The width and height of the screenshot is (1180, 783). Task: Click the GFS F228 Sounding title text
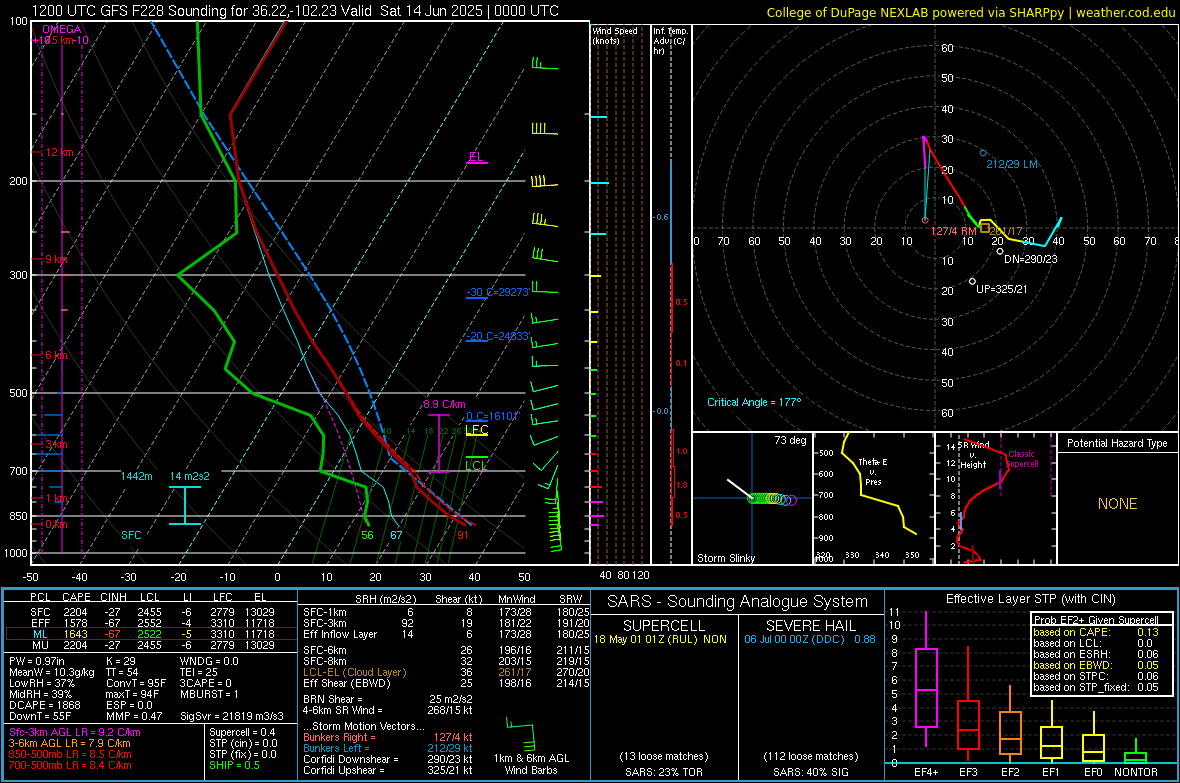294,11
